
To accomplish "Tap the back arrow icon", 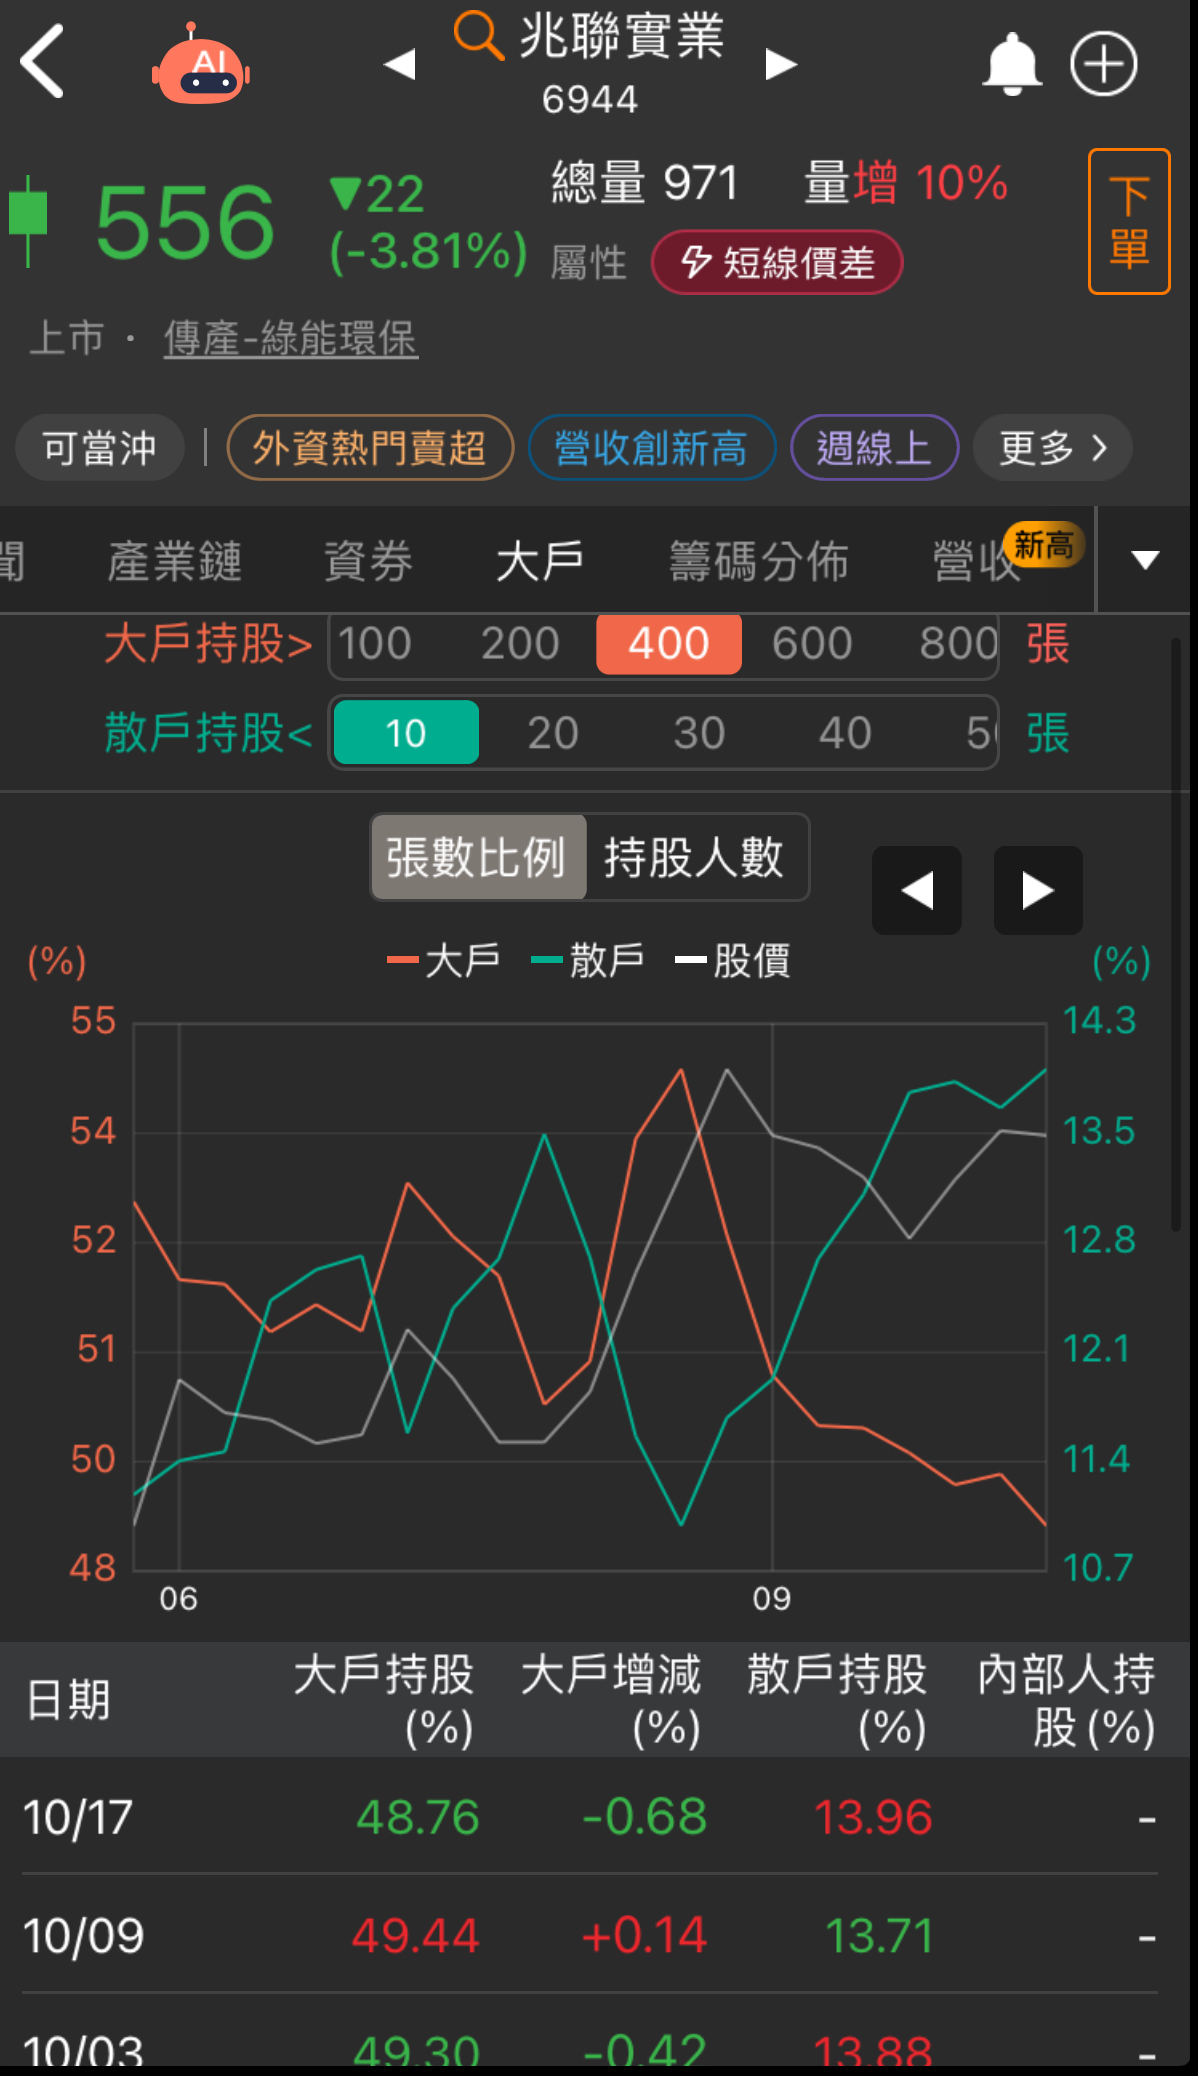I will (43, 62).
